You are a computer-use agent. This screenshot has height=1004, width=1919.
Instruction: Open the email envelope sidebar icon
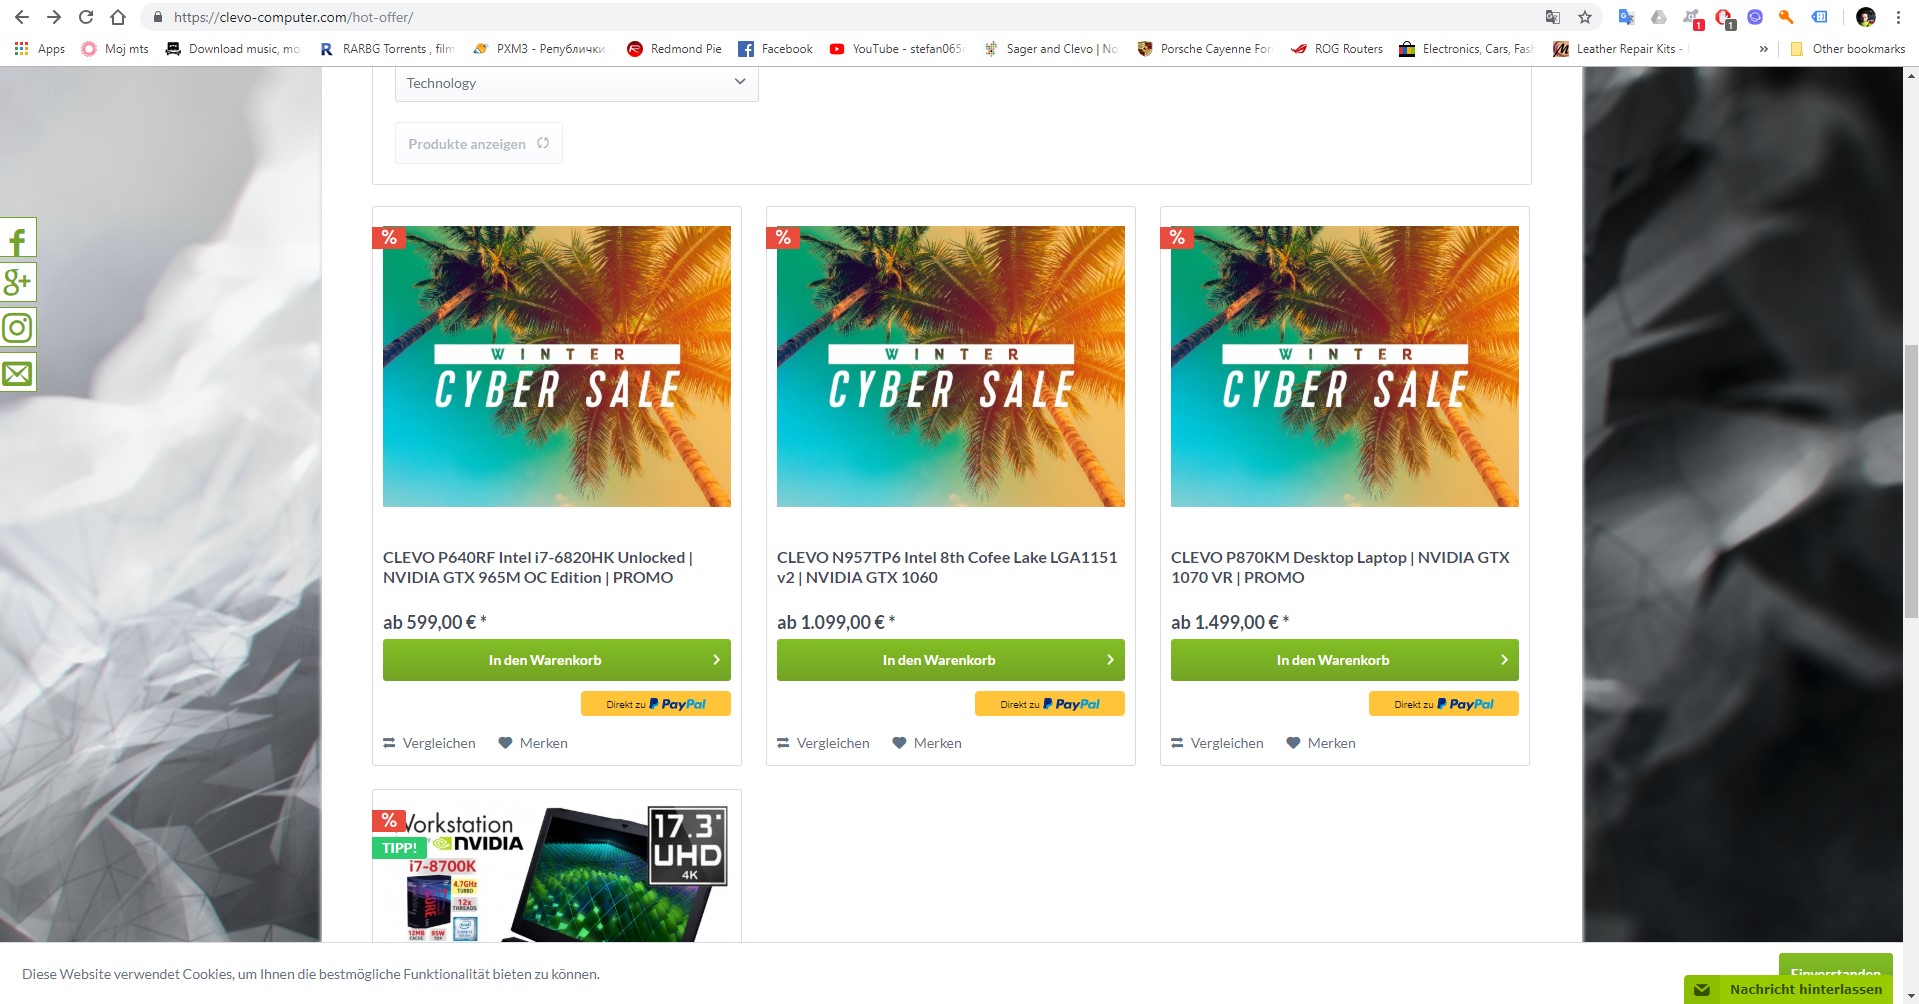[x=17, y=373]
